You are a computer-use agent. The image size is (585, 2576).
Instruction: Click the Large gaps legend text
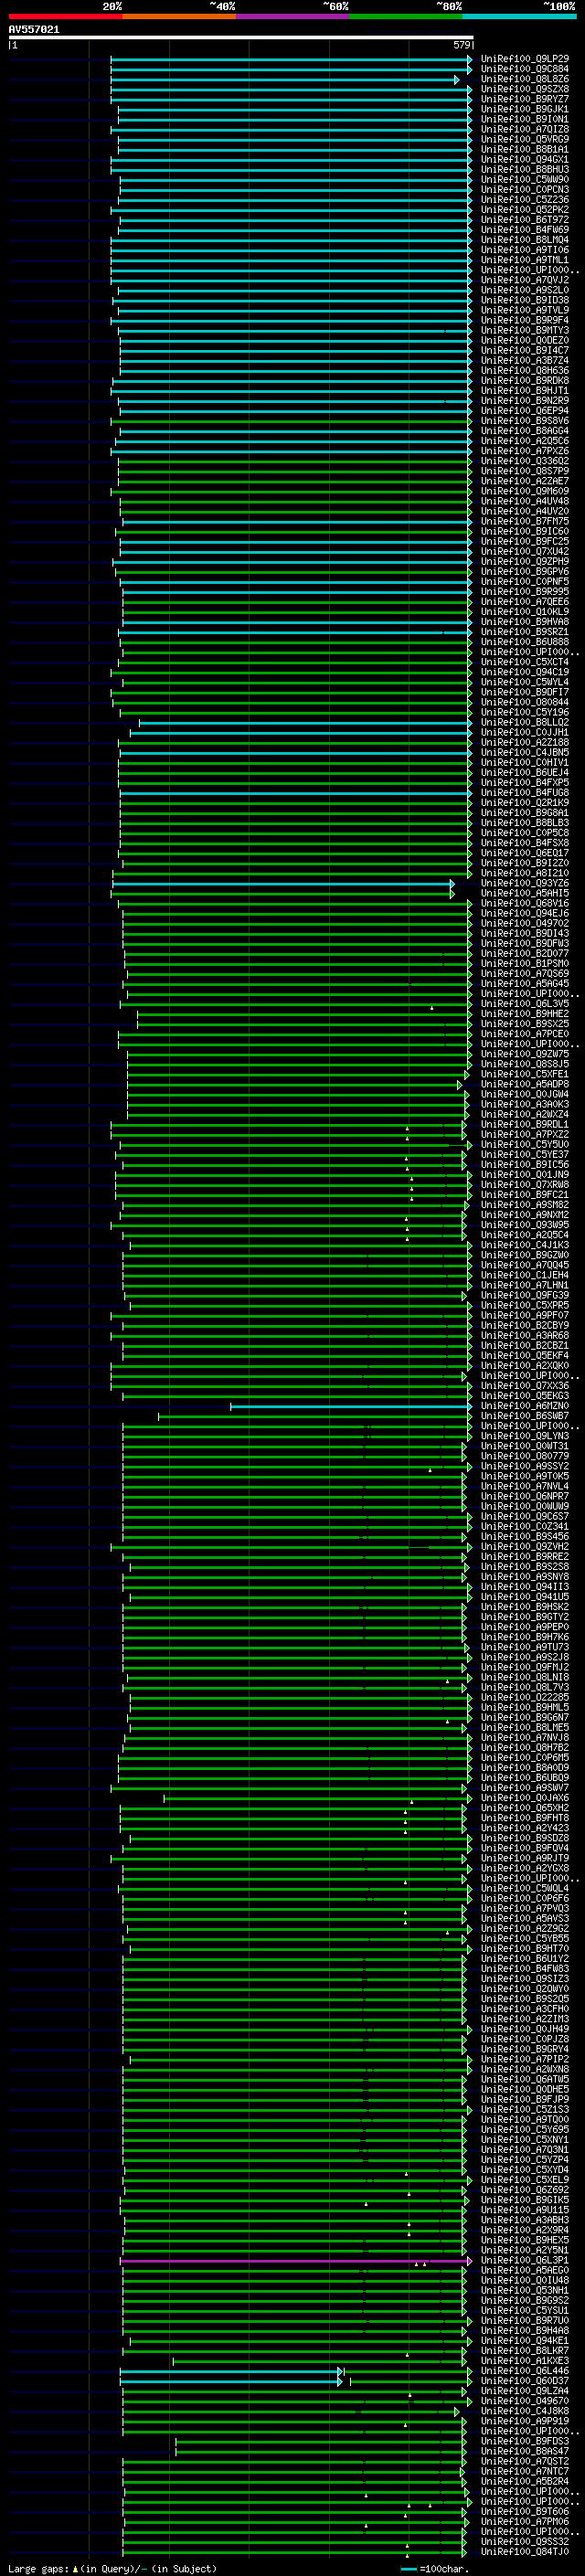point(112,2569)
